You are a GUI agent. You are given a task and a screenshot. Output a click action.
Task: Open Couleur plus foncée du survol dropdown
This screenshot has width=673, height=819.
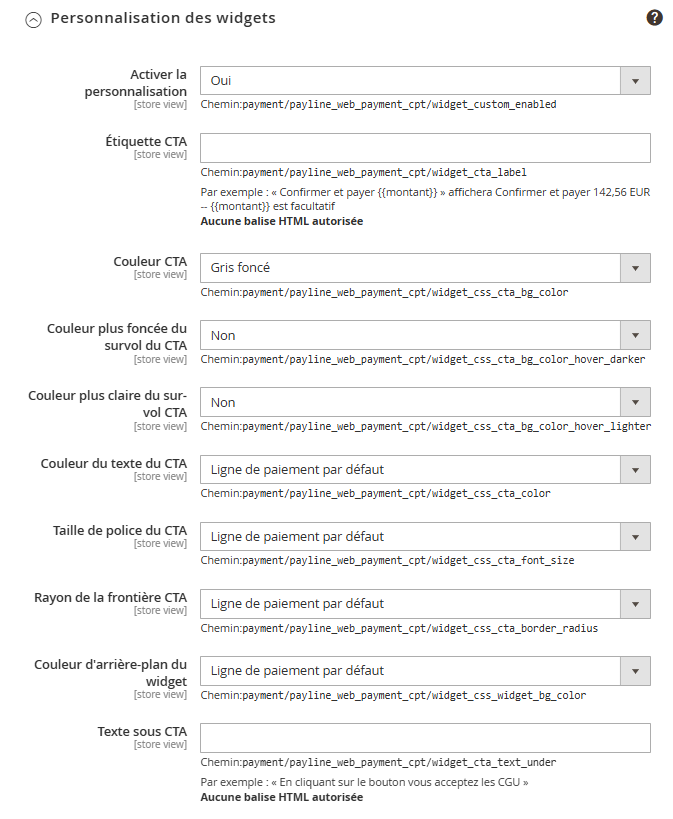tap(425, 335)
